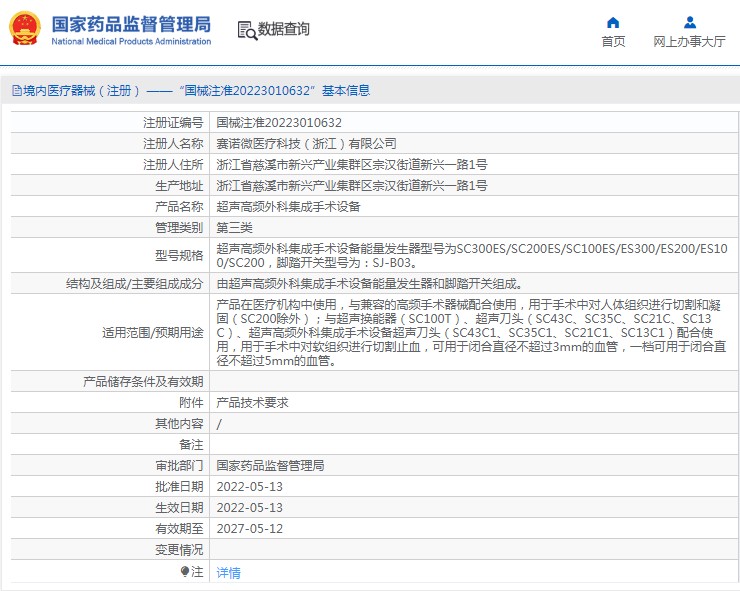740x591 pixels.
Task: Select 国家药品监督管理局 in the 审批部门 row
Action: [270, 465]
